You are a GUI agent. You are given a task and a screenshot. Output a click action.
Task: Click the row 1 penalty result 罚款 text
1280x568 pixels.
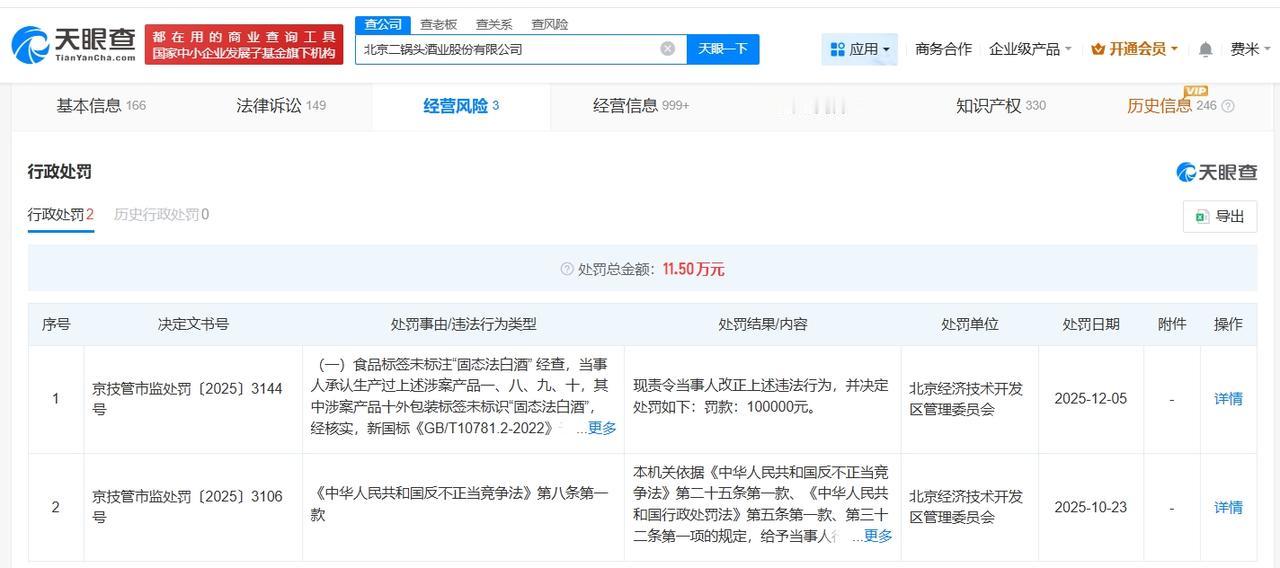761,397
